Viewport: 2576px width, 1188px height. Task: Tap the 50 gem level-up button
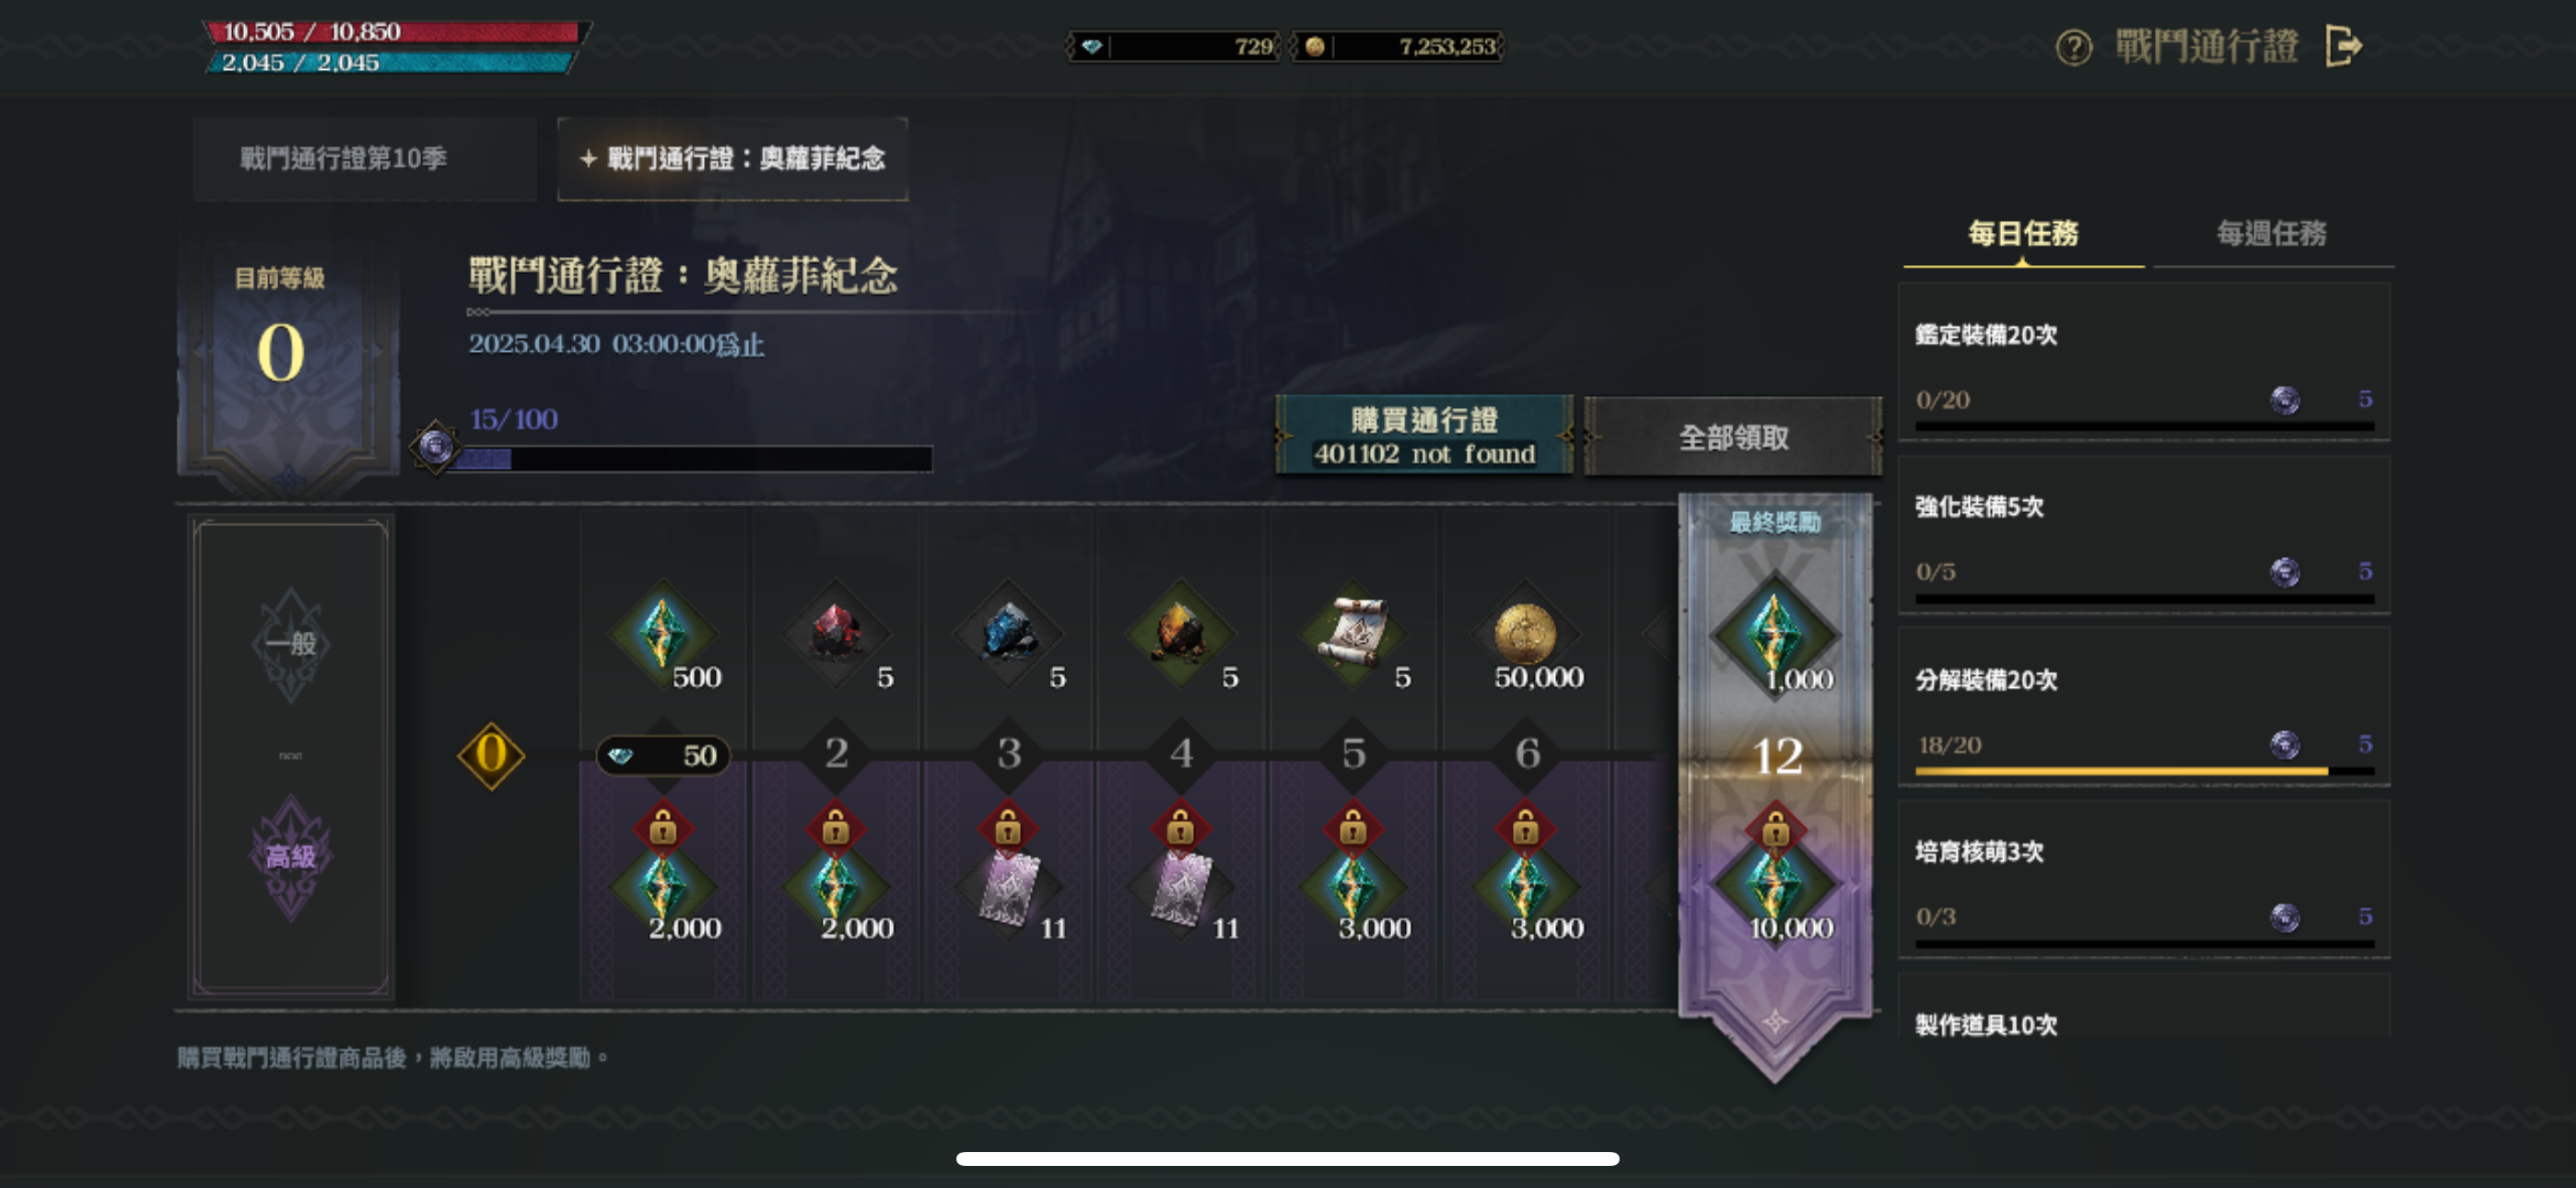[664, 755]
